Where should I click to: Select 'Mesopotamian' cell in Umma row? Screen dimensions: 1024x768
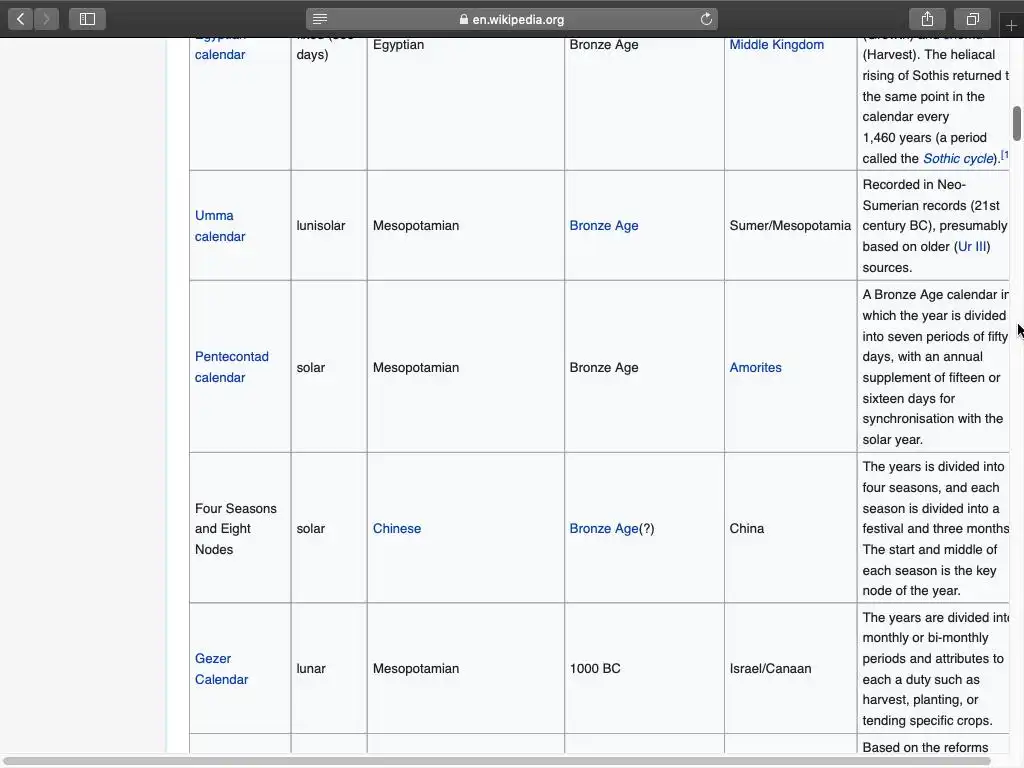416,225
